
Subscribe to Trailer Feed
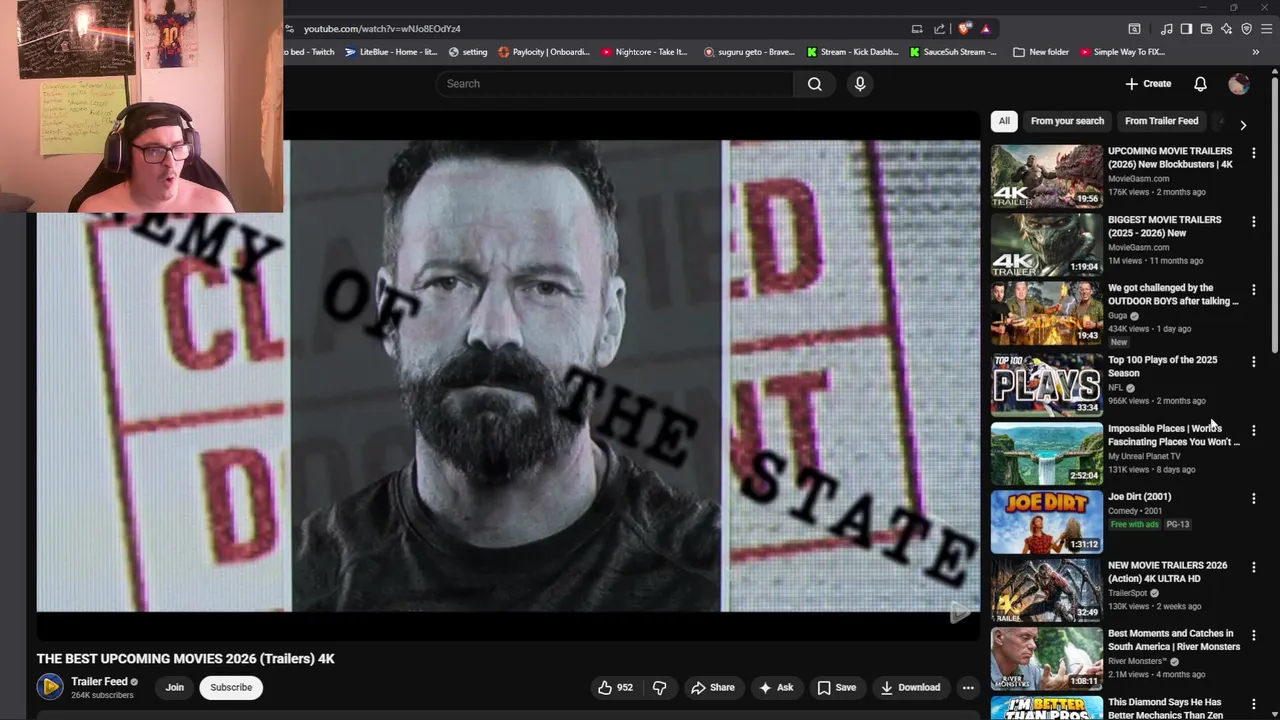coord(231,688)
